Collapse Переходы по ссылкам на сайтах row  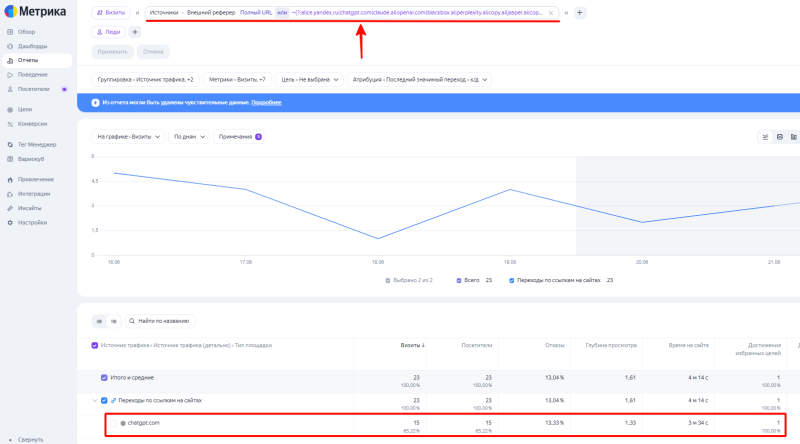point(94,401)
